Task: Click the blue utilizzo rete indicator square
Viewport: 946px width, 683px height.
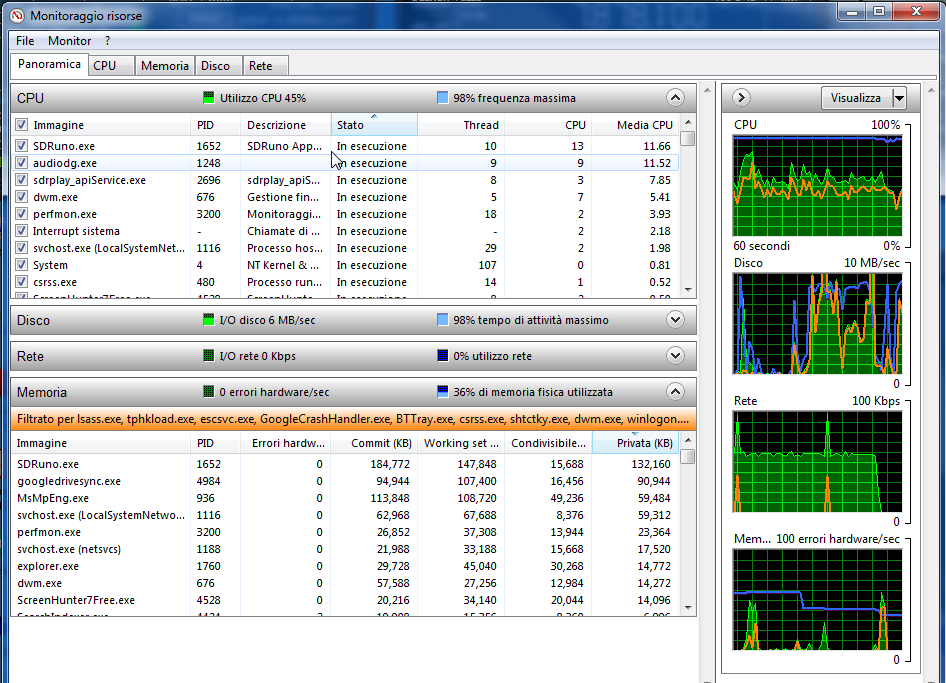Action: 442,356
